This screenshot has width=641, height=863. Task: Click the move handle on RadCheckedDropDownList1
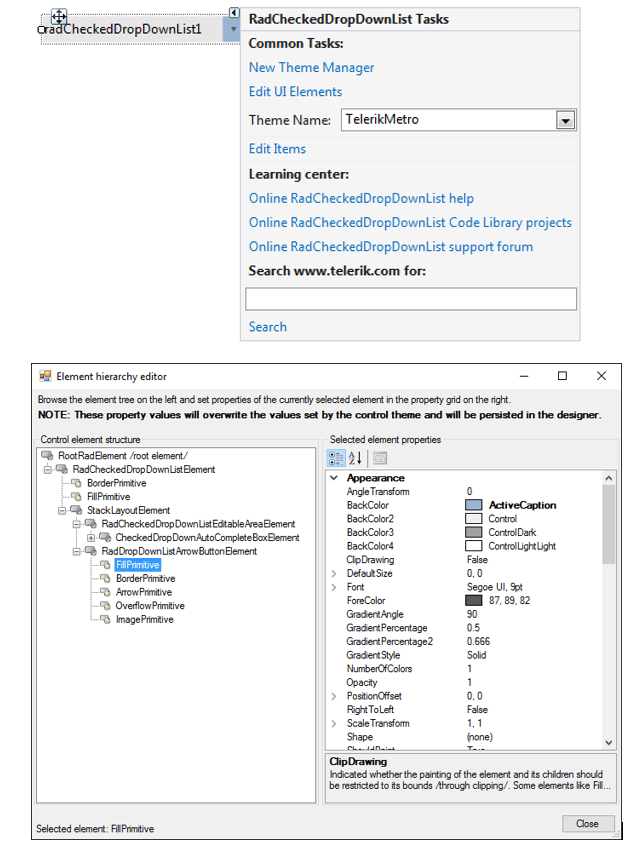tap(60, 17)
